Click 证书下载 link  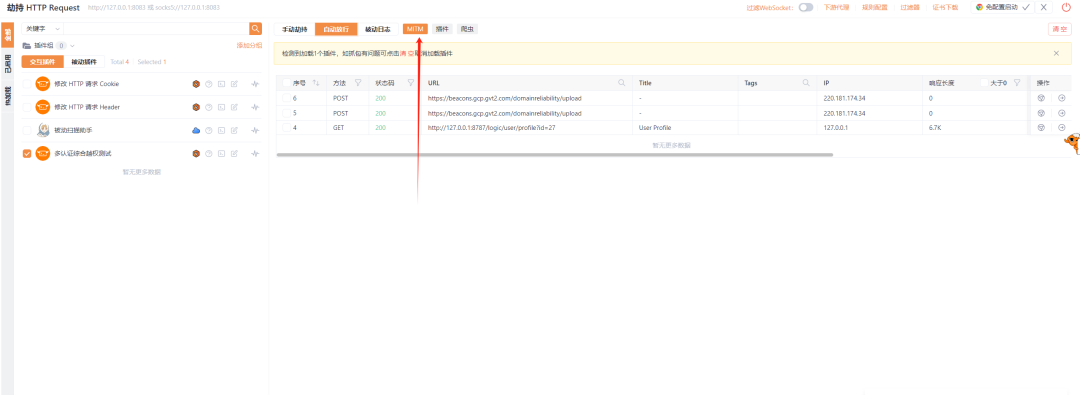click(x=945, y=7)
